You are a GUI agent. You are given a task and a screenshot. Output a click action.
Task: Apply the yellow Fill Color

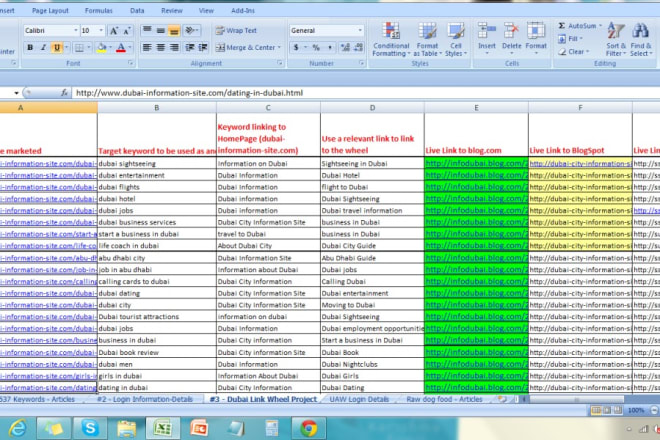point(101,48)
